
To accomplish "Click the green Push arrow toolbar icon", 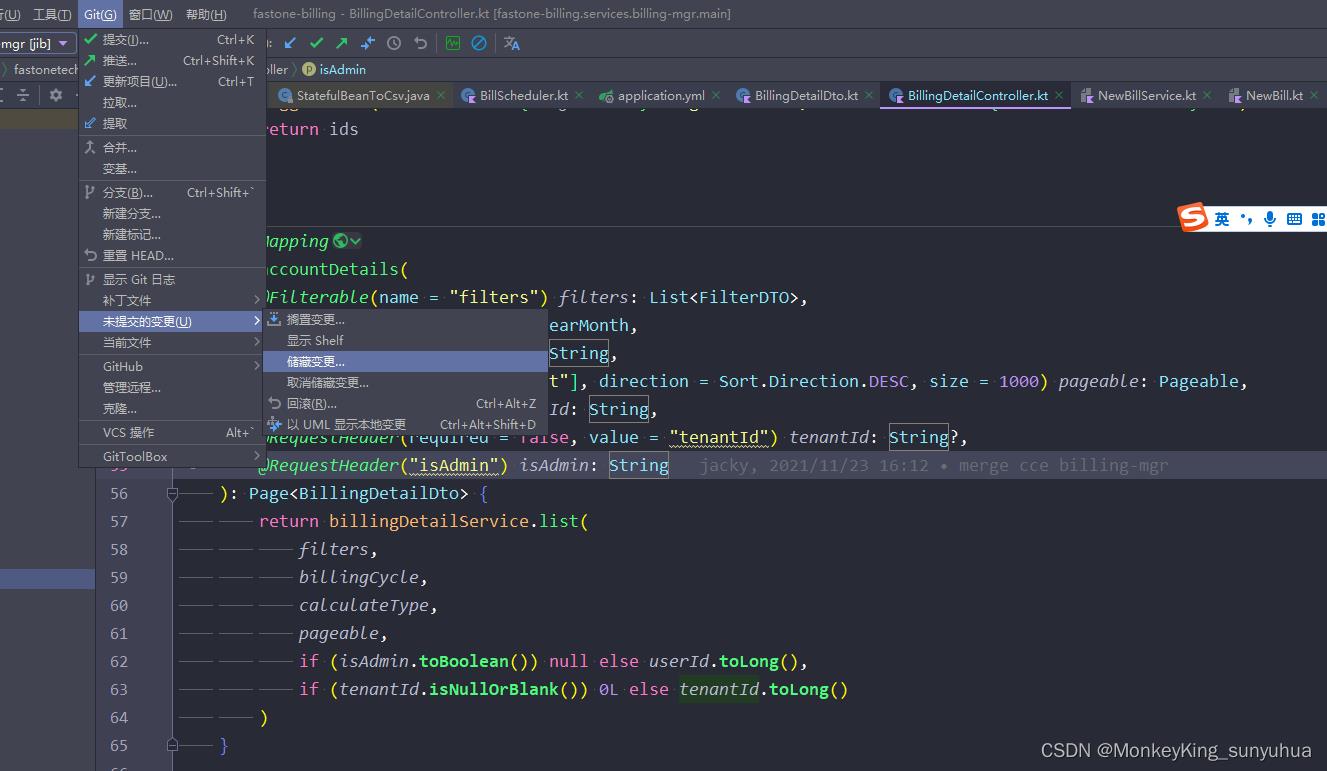I will point(342,43).
